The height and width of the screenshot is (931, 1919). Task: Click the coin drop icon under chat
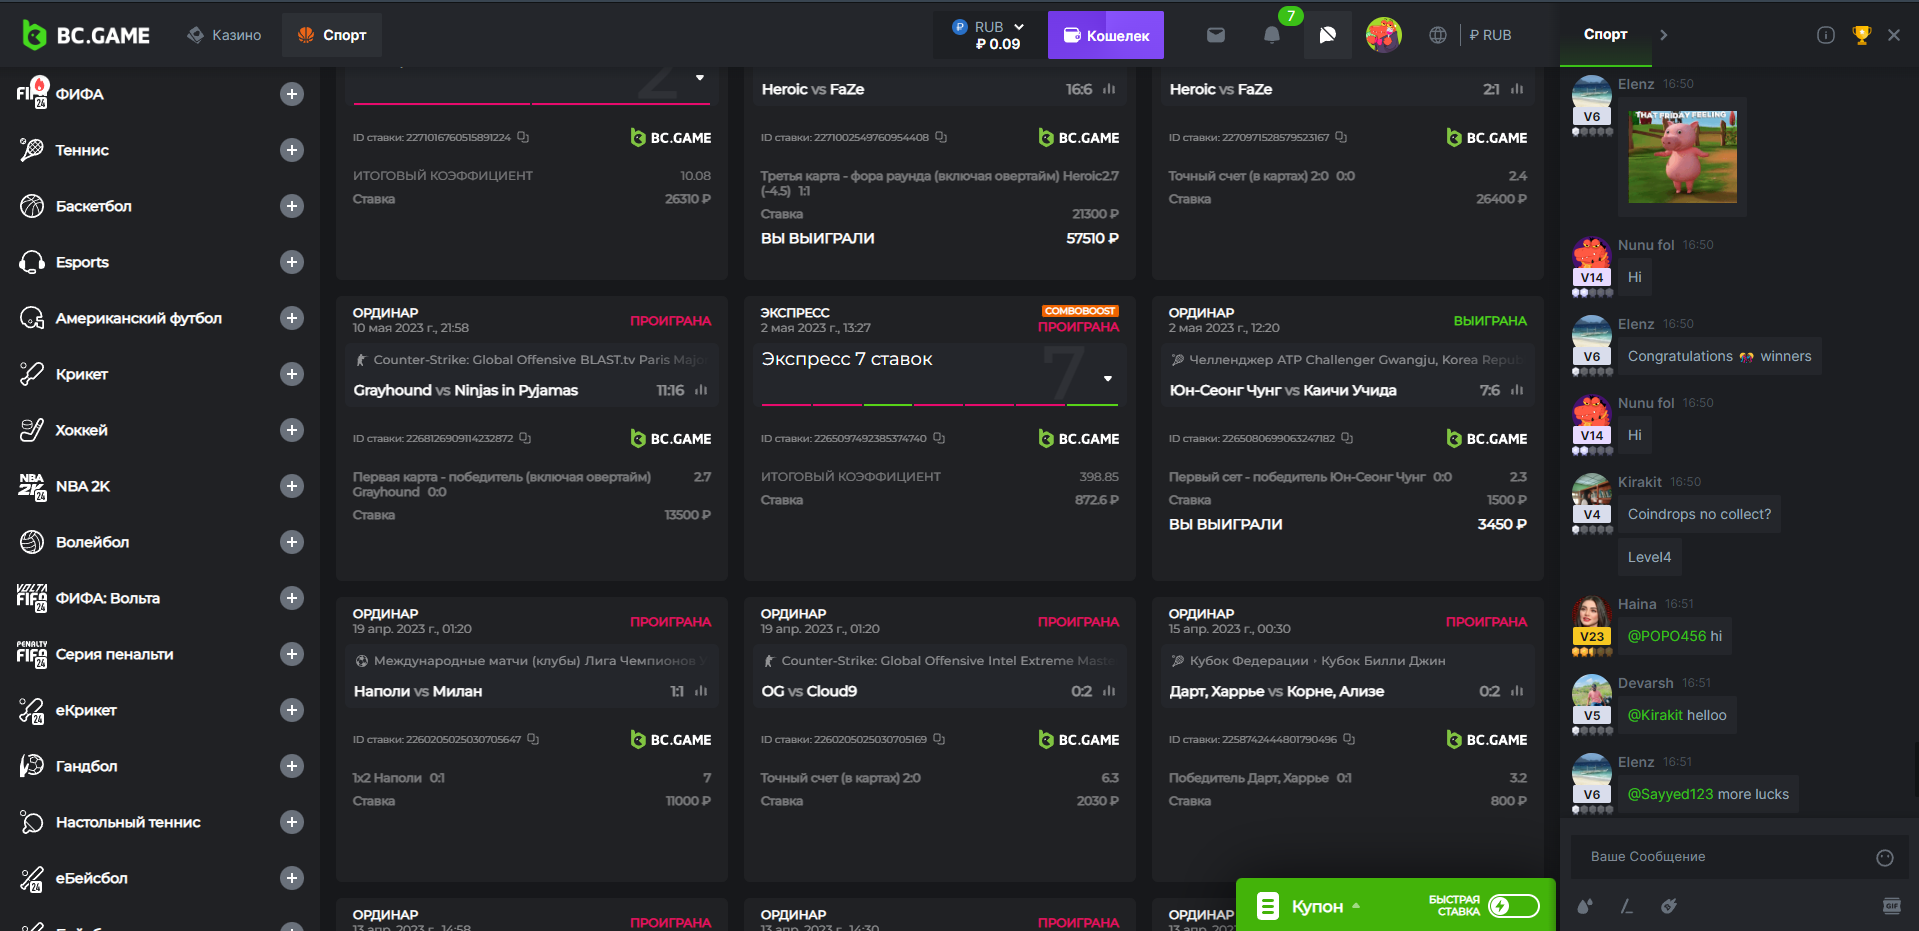click(x=1669, y=906)
